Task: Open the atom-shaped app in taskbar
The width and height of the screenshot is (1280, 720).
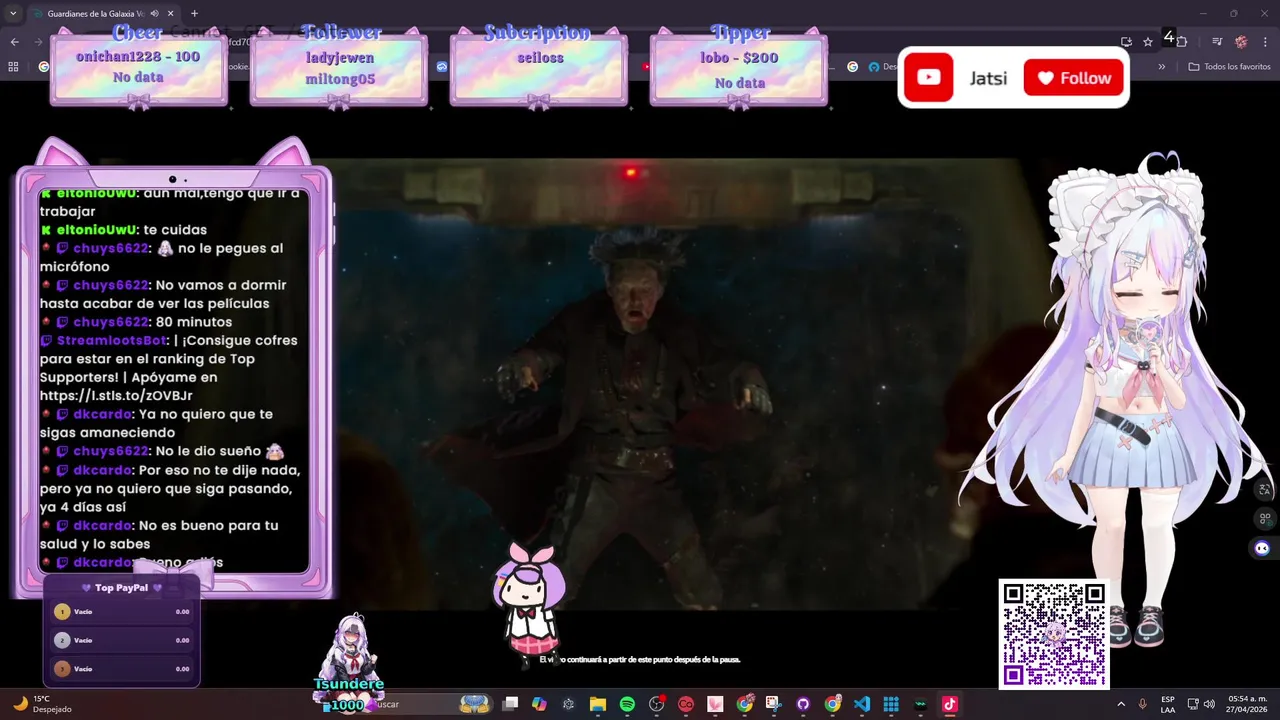Action: 568,704
